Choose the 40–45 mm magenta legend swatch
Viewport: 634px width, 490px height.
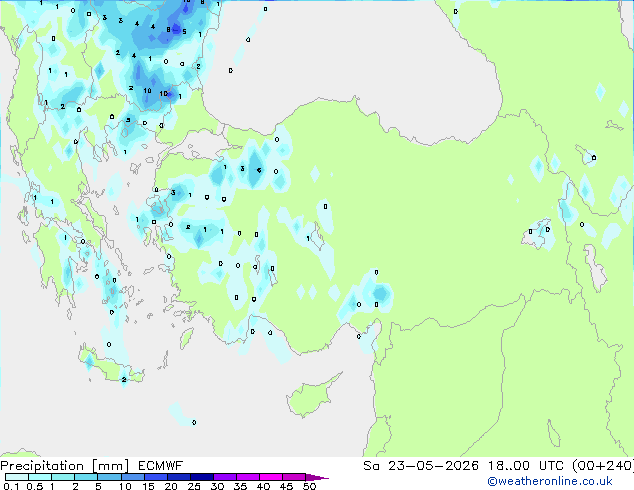[x=271, y=477]
